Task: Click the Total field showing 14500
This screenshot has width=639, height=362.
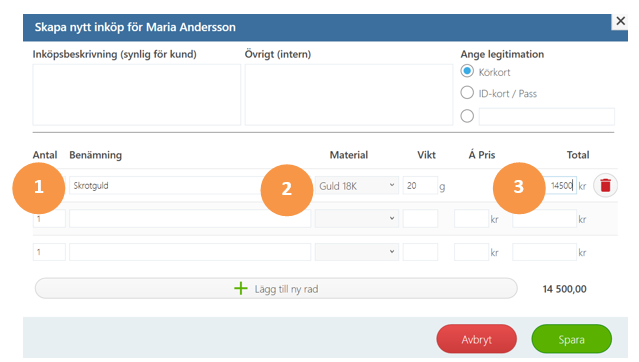Action: [560, 185]
